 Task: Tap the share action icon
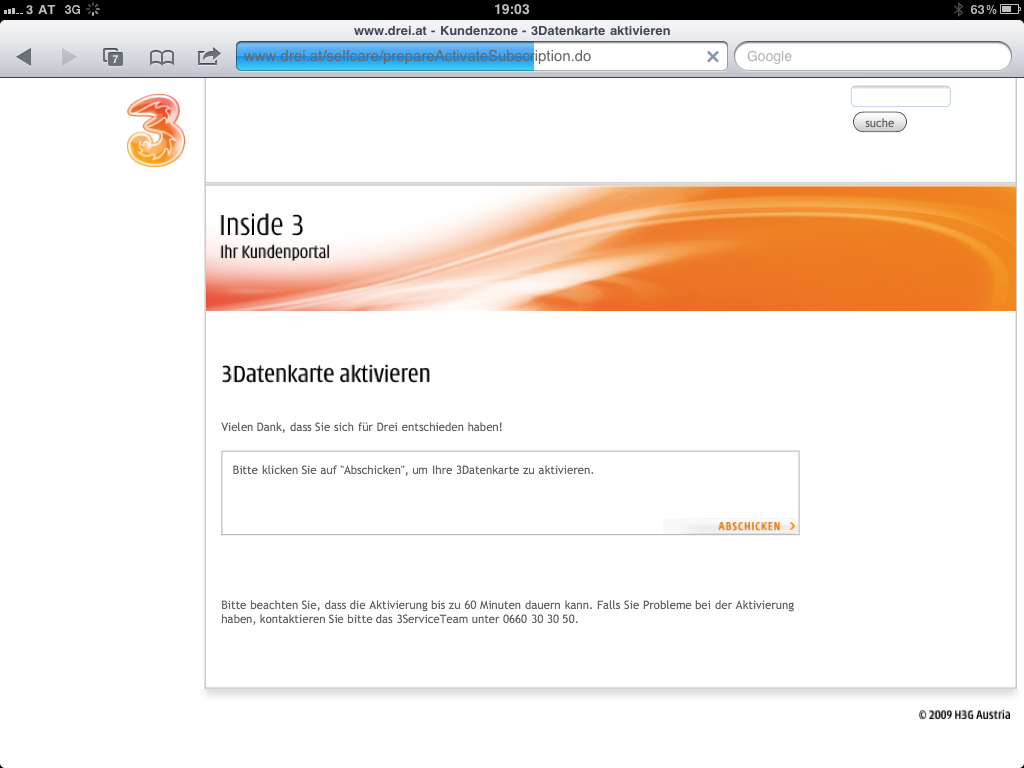click(209, 56)
